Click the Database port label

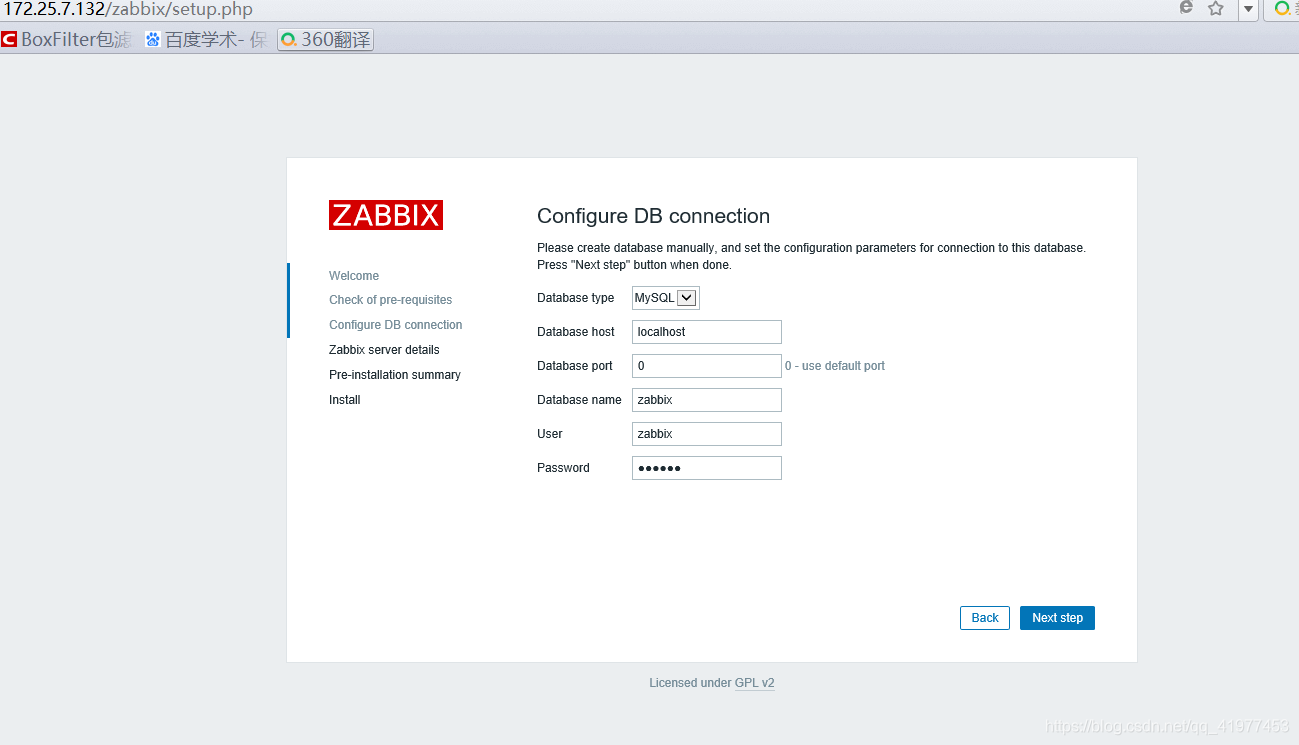[x=575, y=366]
